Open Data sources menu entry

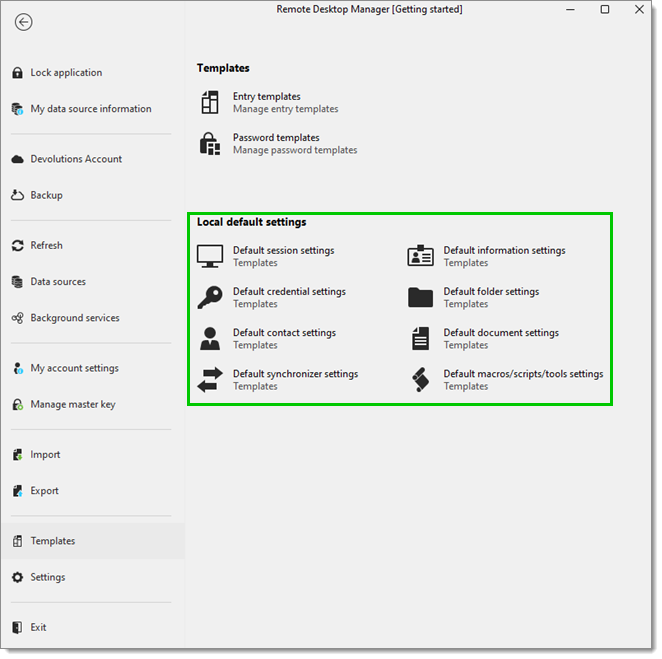(x=92, y=282)
